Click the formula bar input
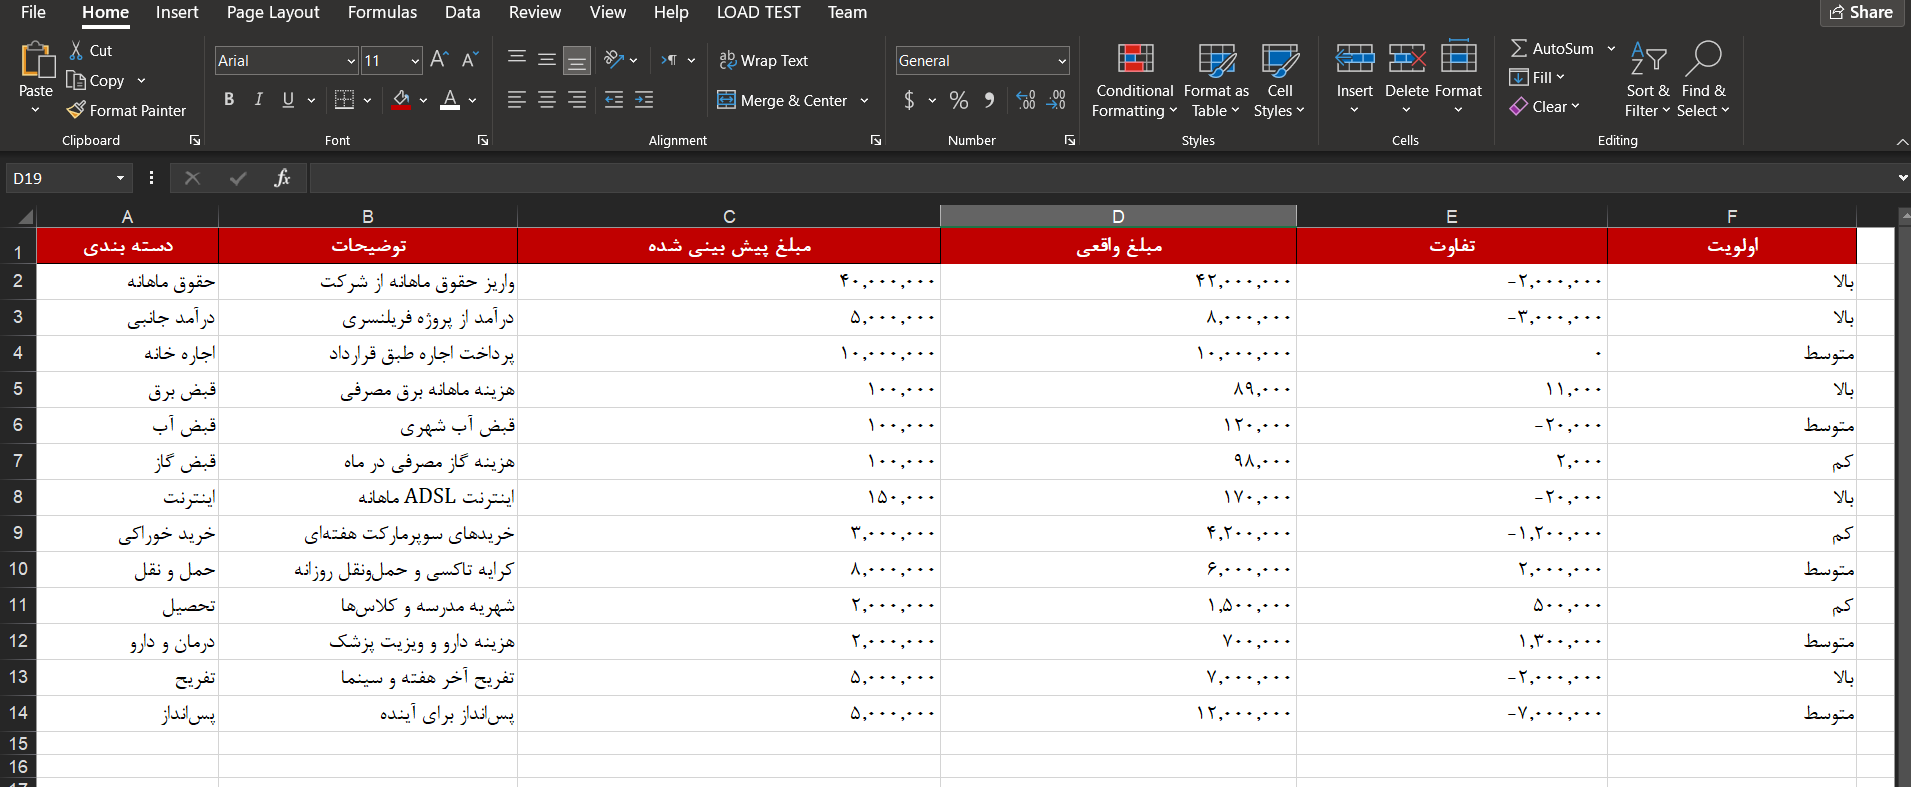Image resolution: width=1911 pixels, height=787 pixels. coord(1100,178)
